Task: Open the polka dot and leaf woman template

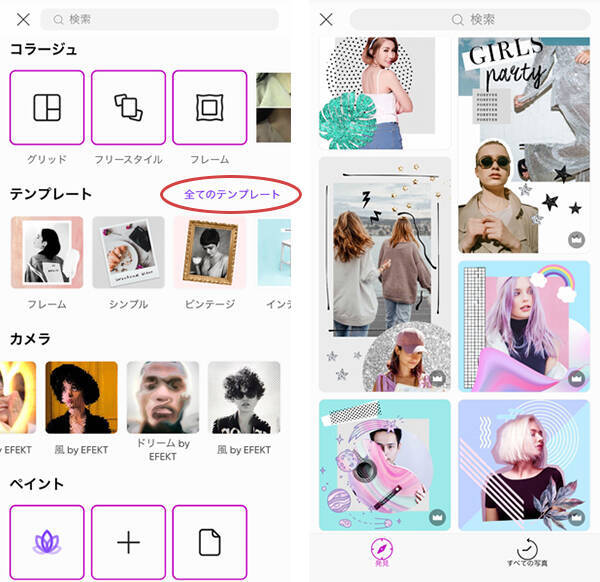Action: 385,93
